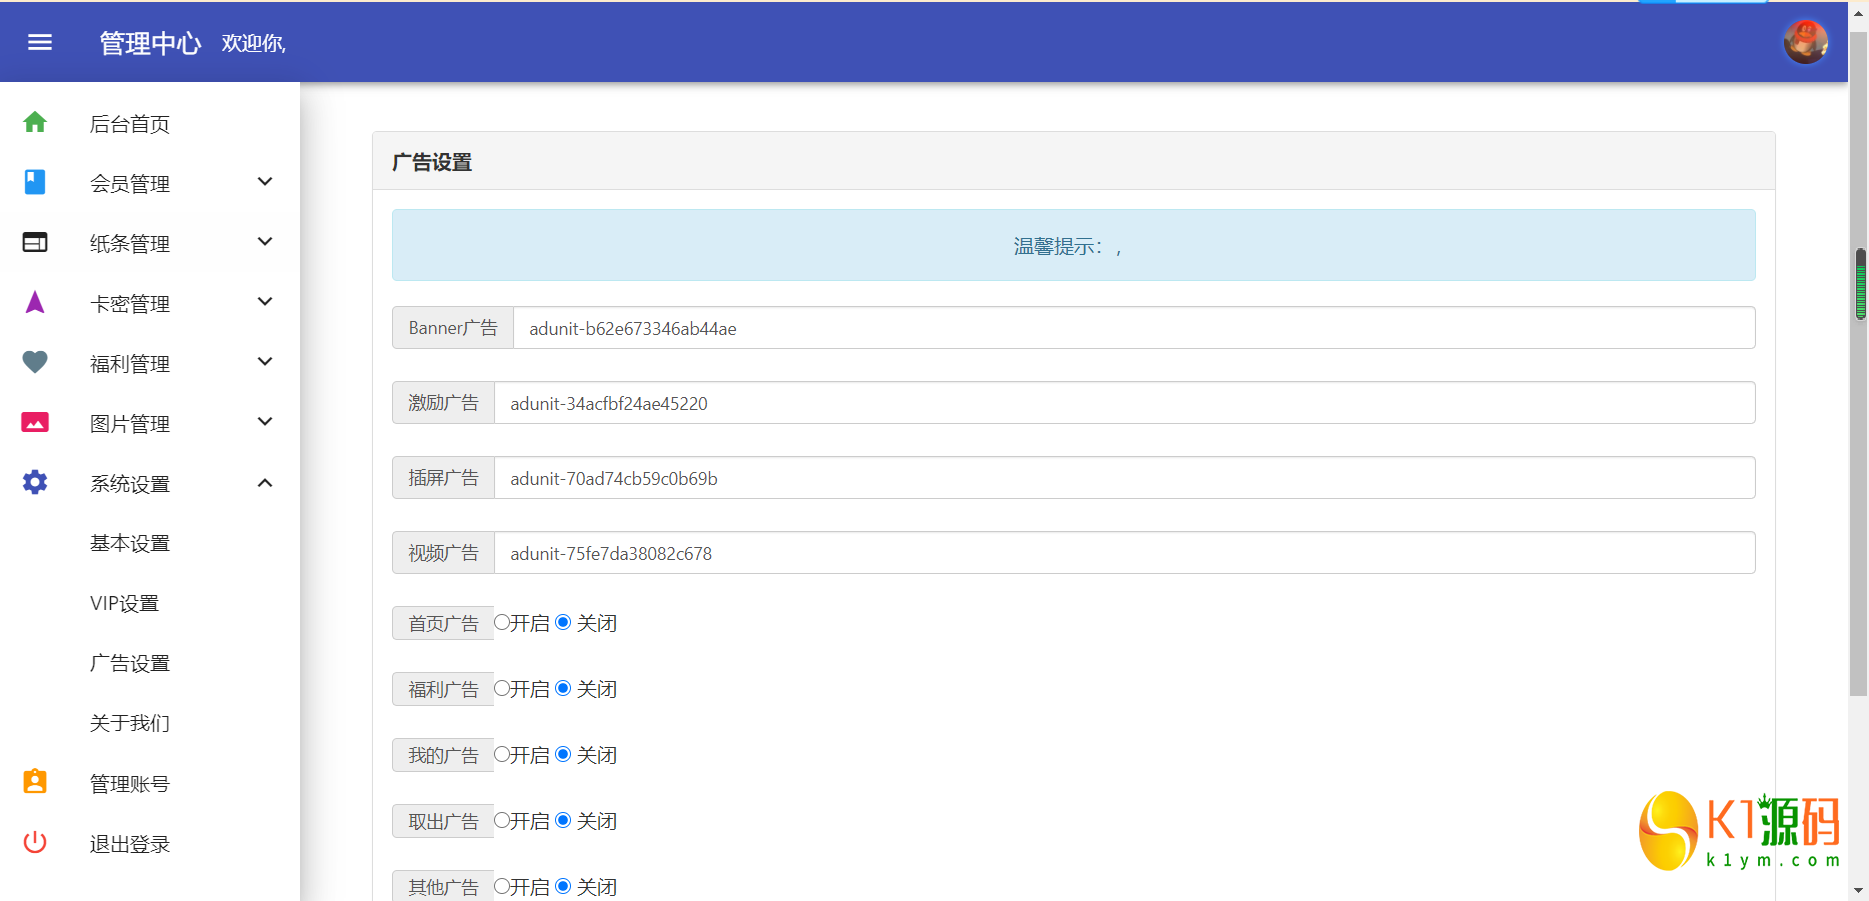Click the green home icon
The width and height of the screenshot is (1869, 901).
coord(35,122)
